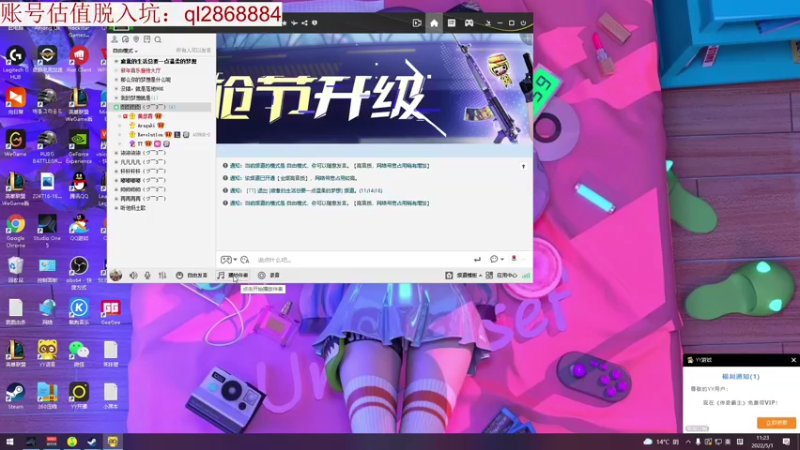Open the 224716 image file on desktop

pos(47,185)
